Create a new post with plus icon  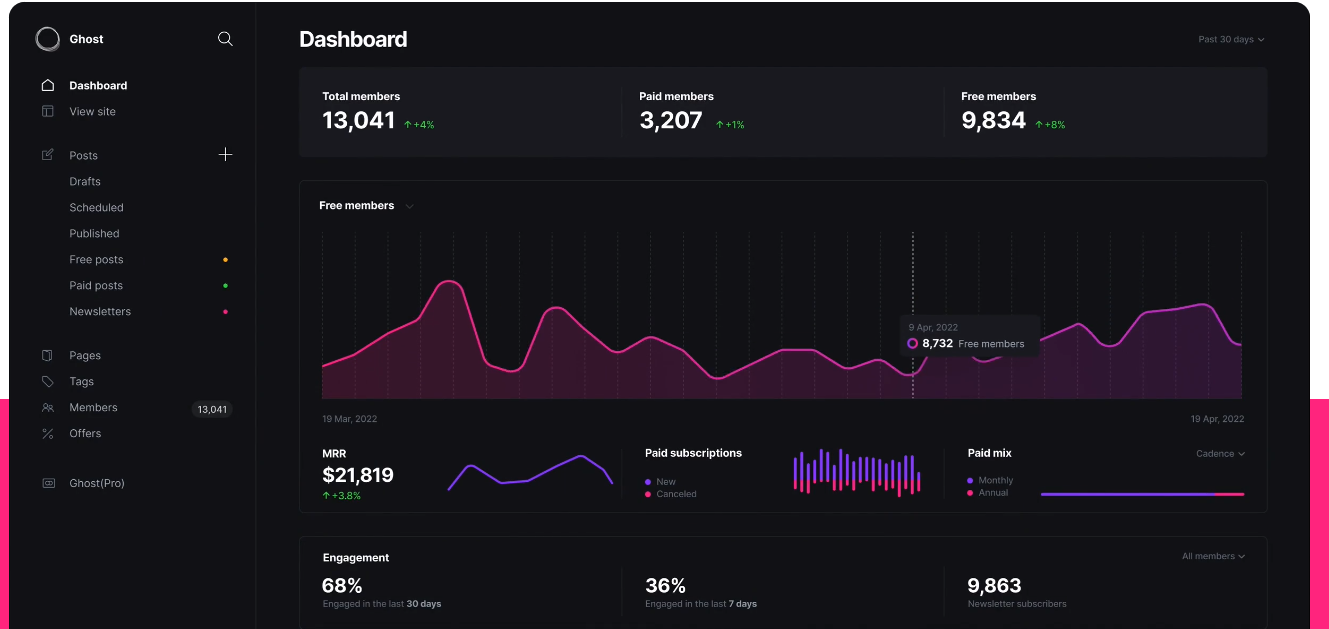(x=225, y=154)
